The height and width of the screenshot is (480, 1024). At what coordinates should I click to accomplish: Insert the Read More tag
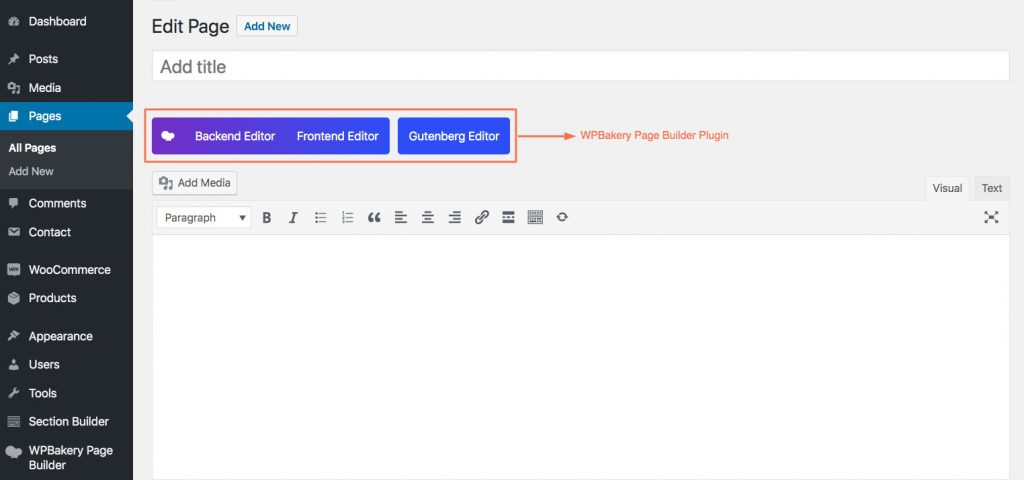[x=508, y=217]
